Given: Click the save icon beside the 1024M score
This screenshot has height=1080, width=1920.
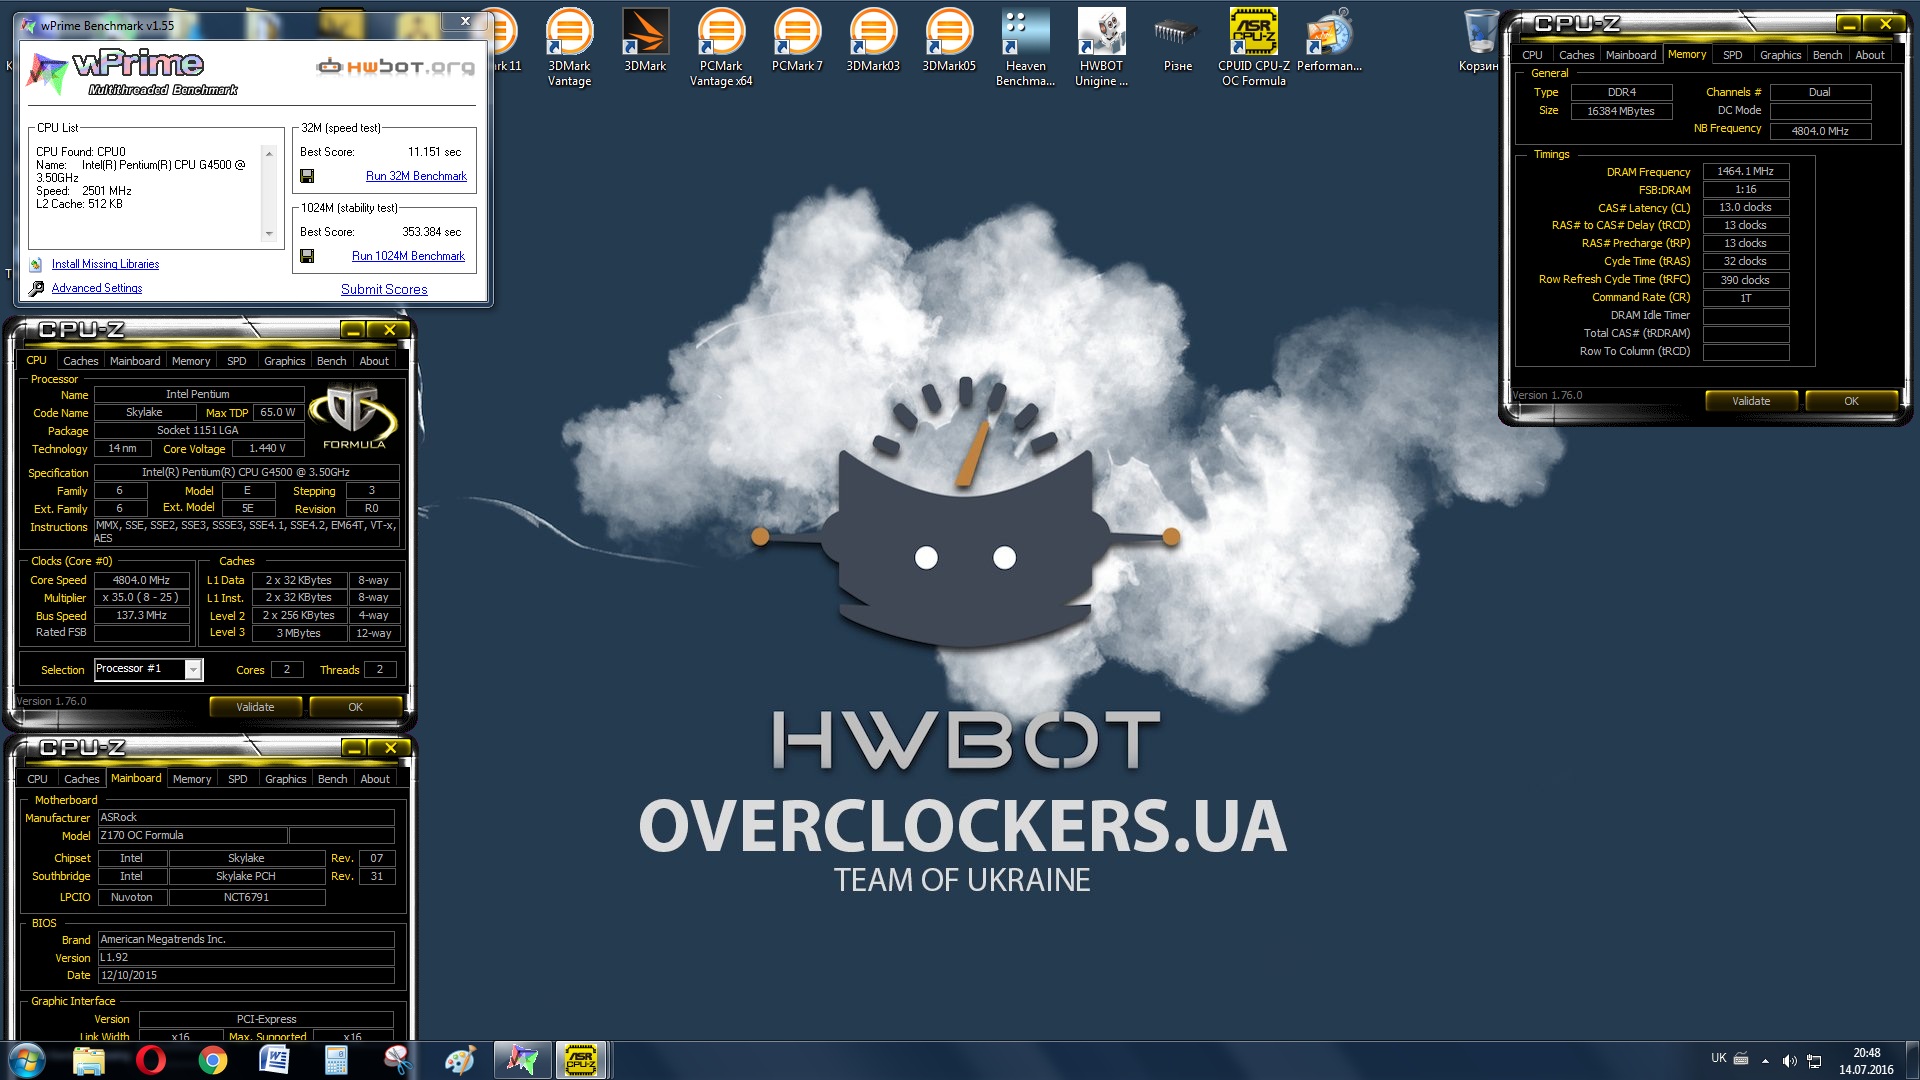Looking at the screenshot, I should click(x=307, y=256).
